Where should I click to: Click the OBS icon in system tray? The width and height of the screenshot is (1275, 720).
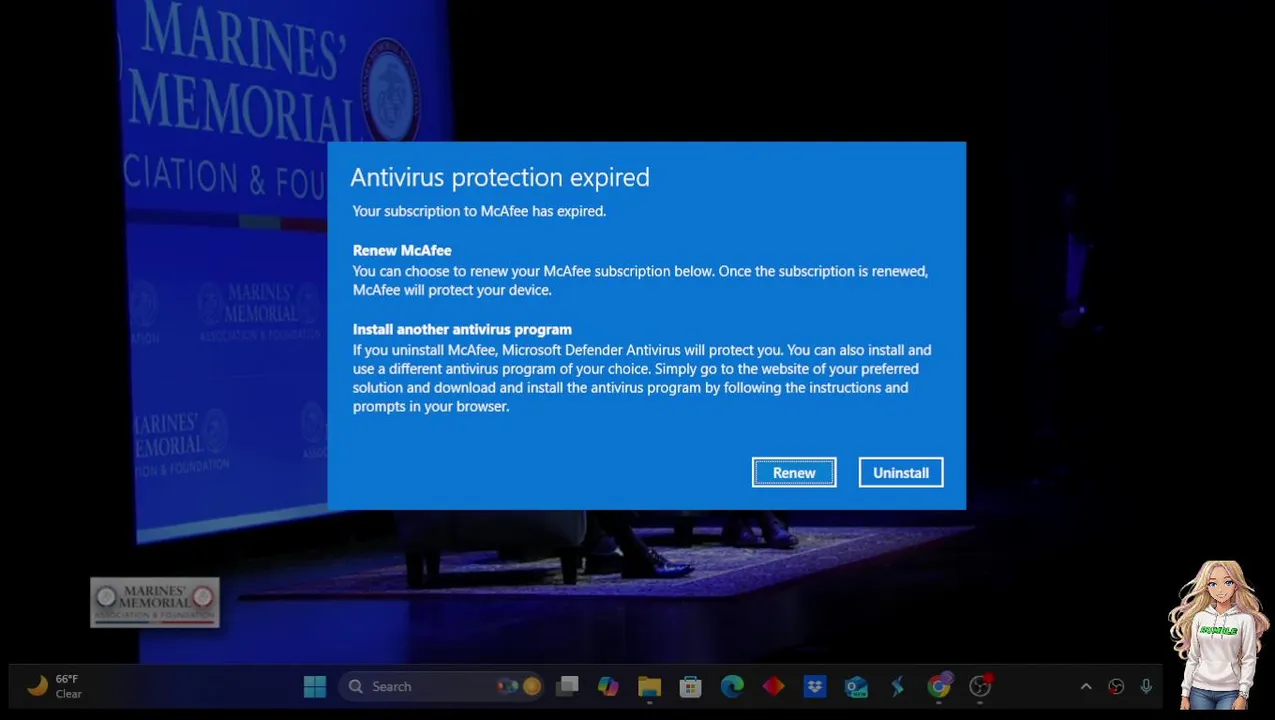(x=1116, y=687)
